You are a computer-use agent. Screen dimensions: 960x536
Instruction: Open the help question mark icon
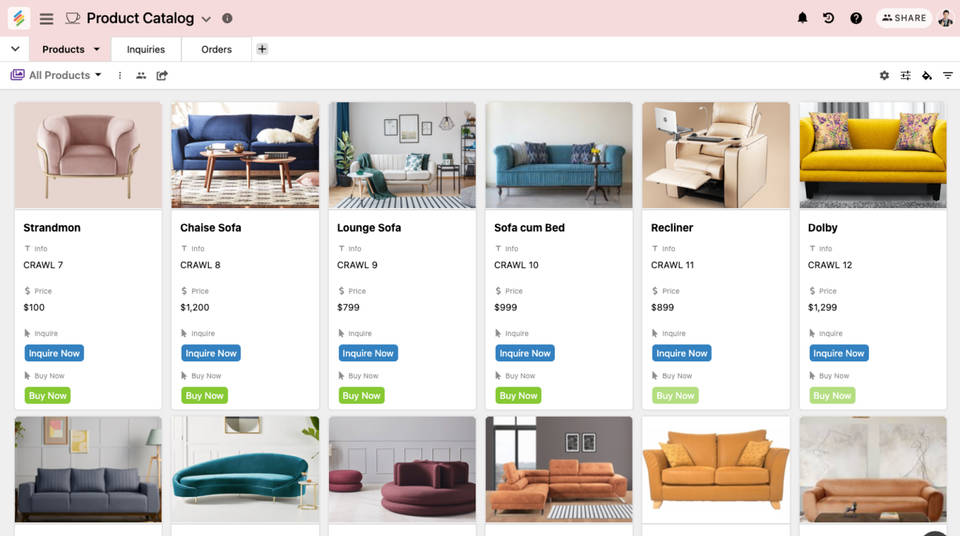[x=856, y=18]
